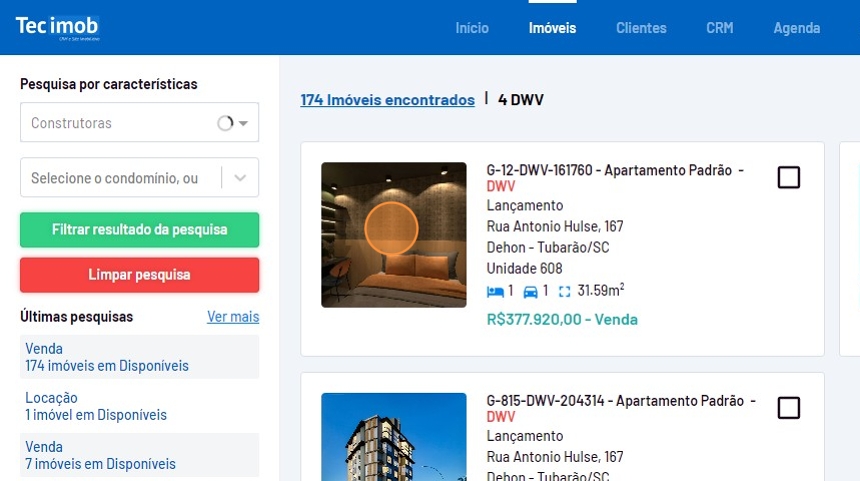Open the Construtoras dropdown arrow

tap(243, 124)
